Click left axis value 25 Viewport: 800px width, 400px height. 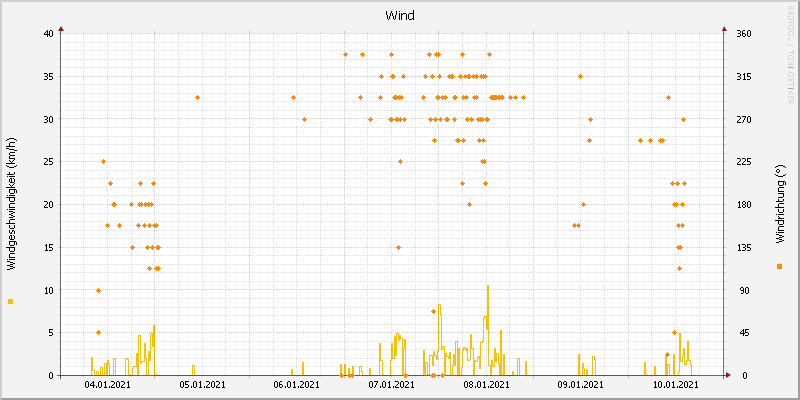(48, 162)
